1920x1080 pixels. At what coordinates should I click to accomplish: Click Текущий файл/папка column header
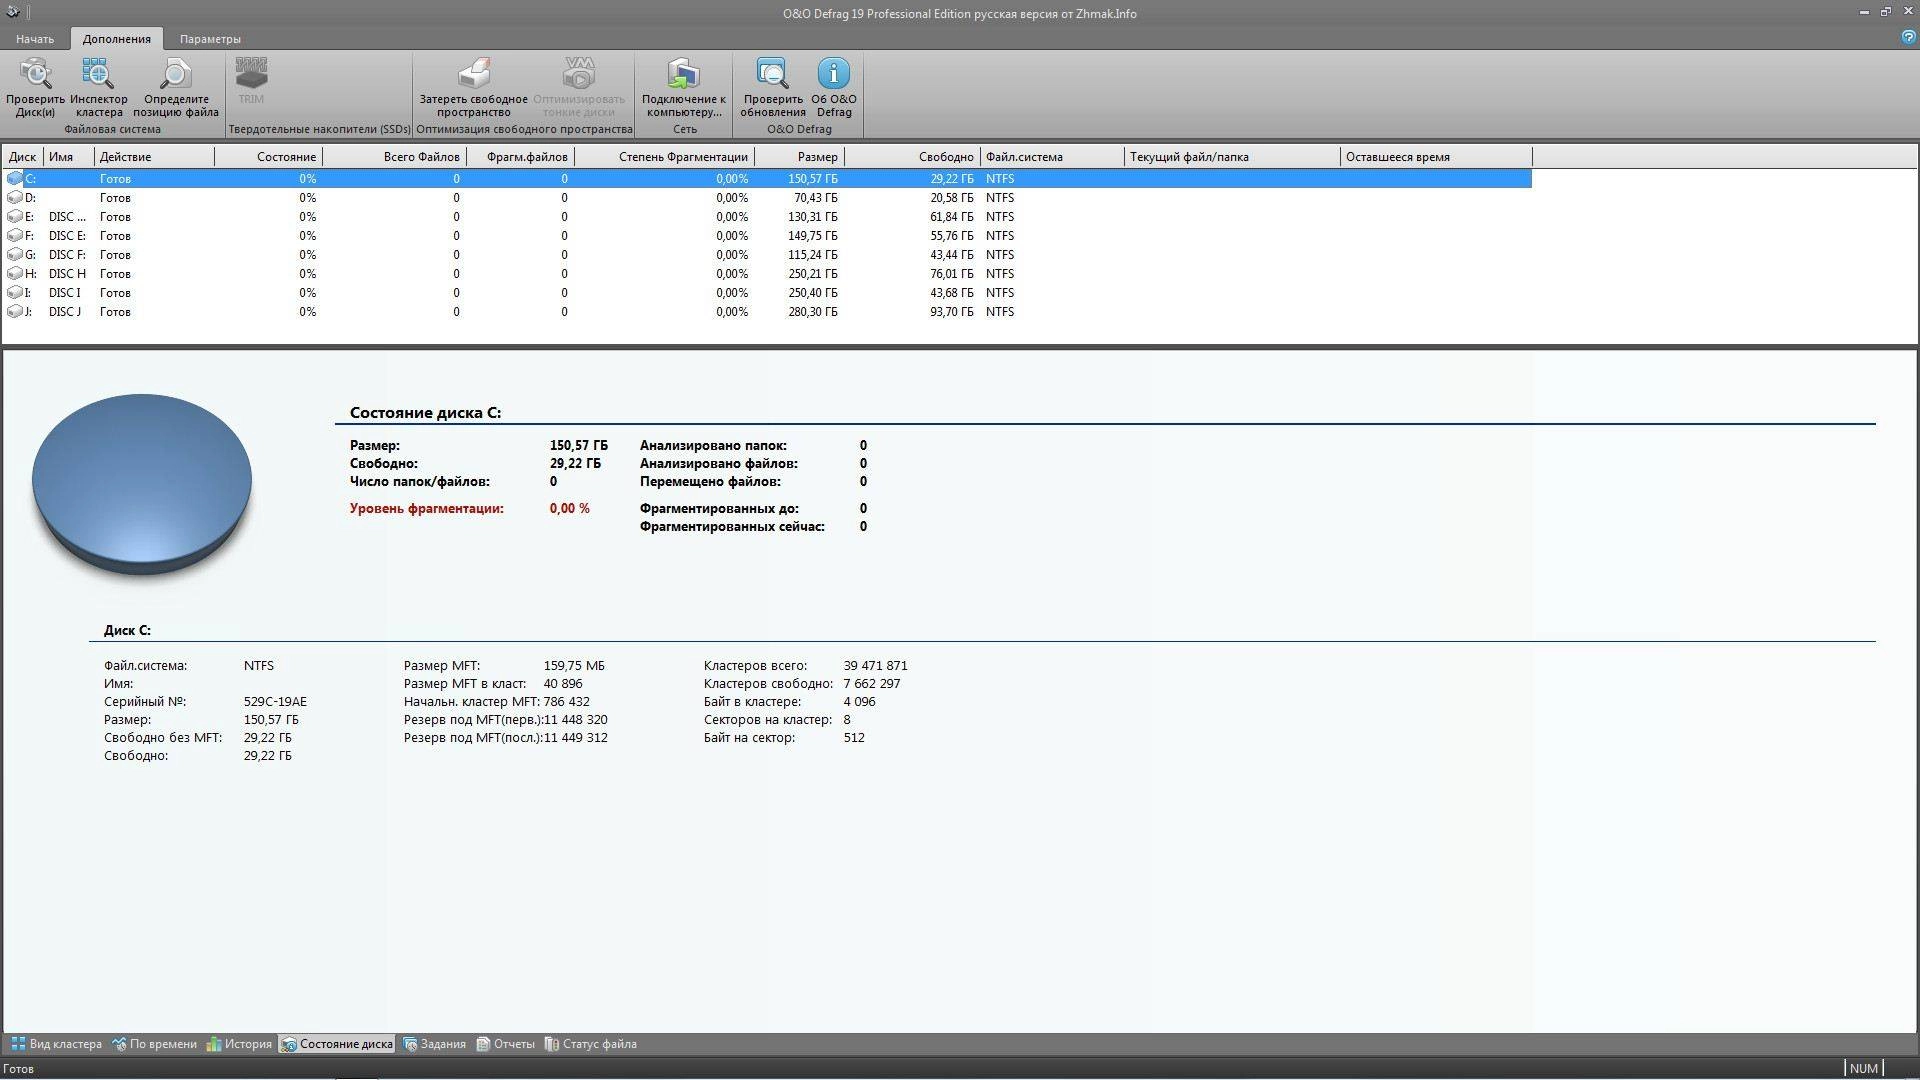[1232, 157]
